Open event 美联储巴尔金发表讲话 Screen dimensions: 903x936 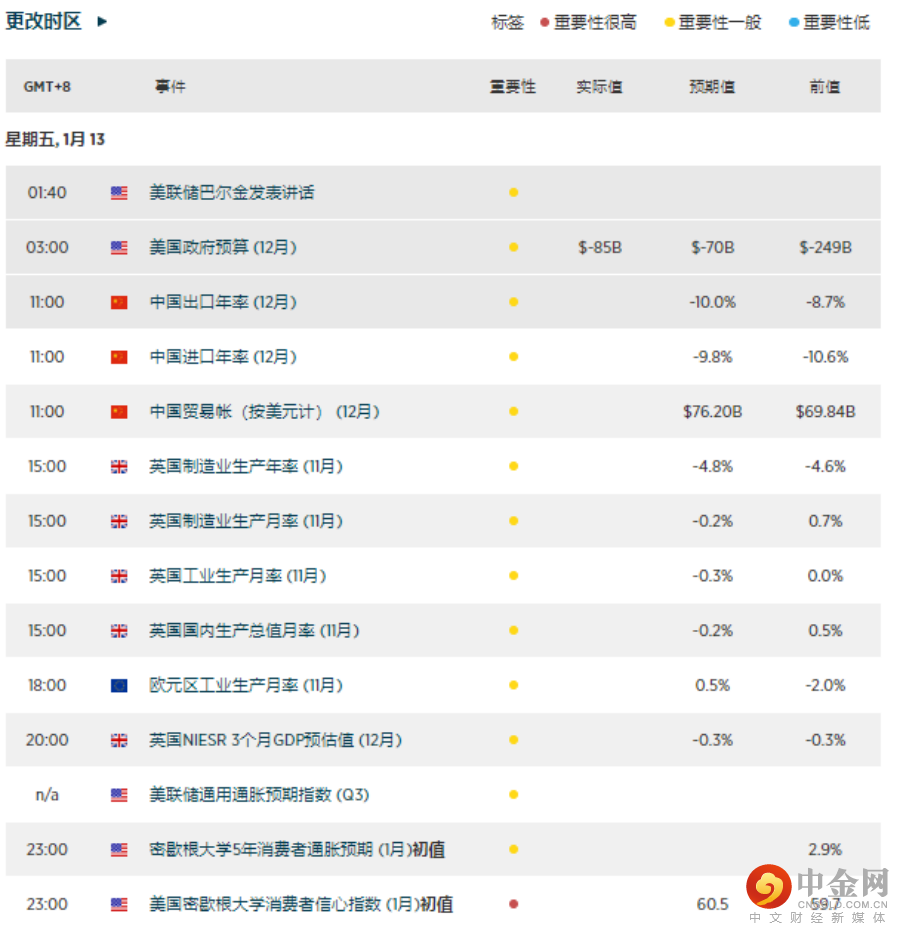232,192
